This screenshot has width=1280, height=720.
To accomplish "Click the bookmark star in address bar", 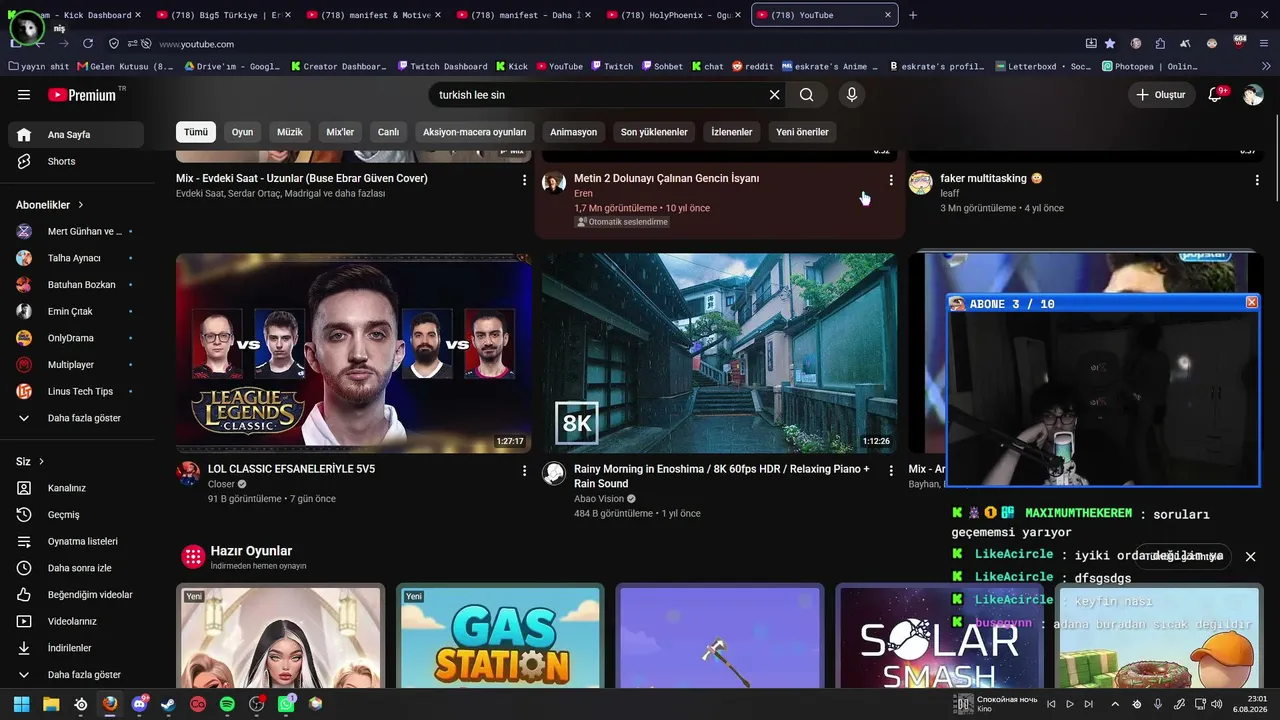I will point(1110,44).
